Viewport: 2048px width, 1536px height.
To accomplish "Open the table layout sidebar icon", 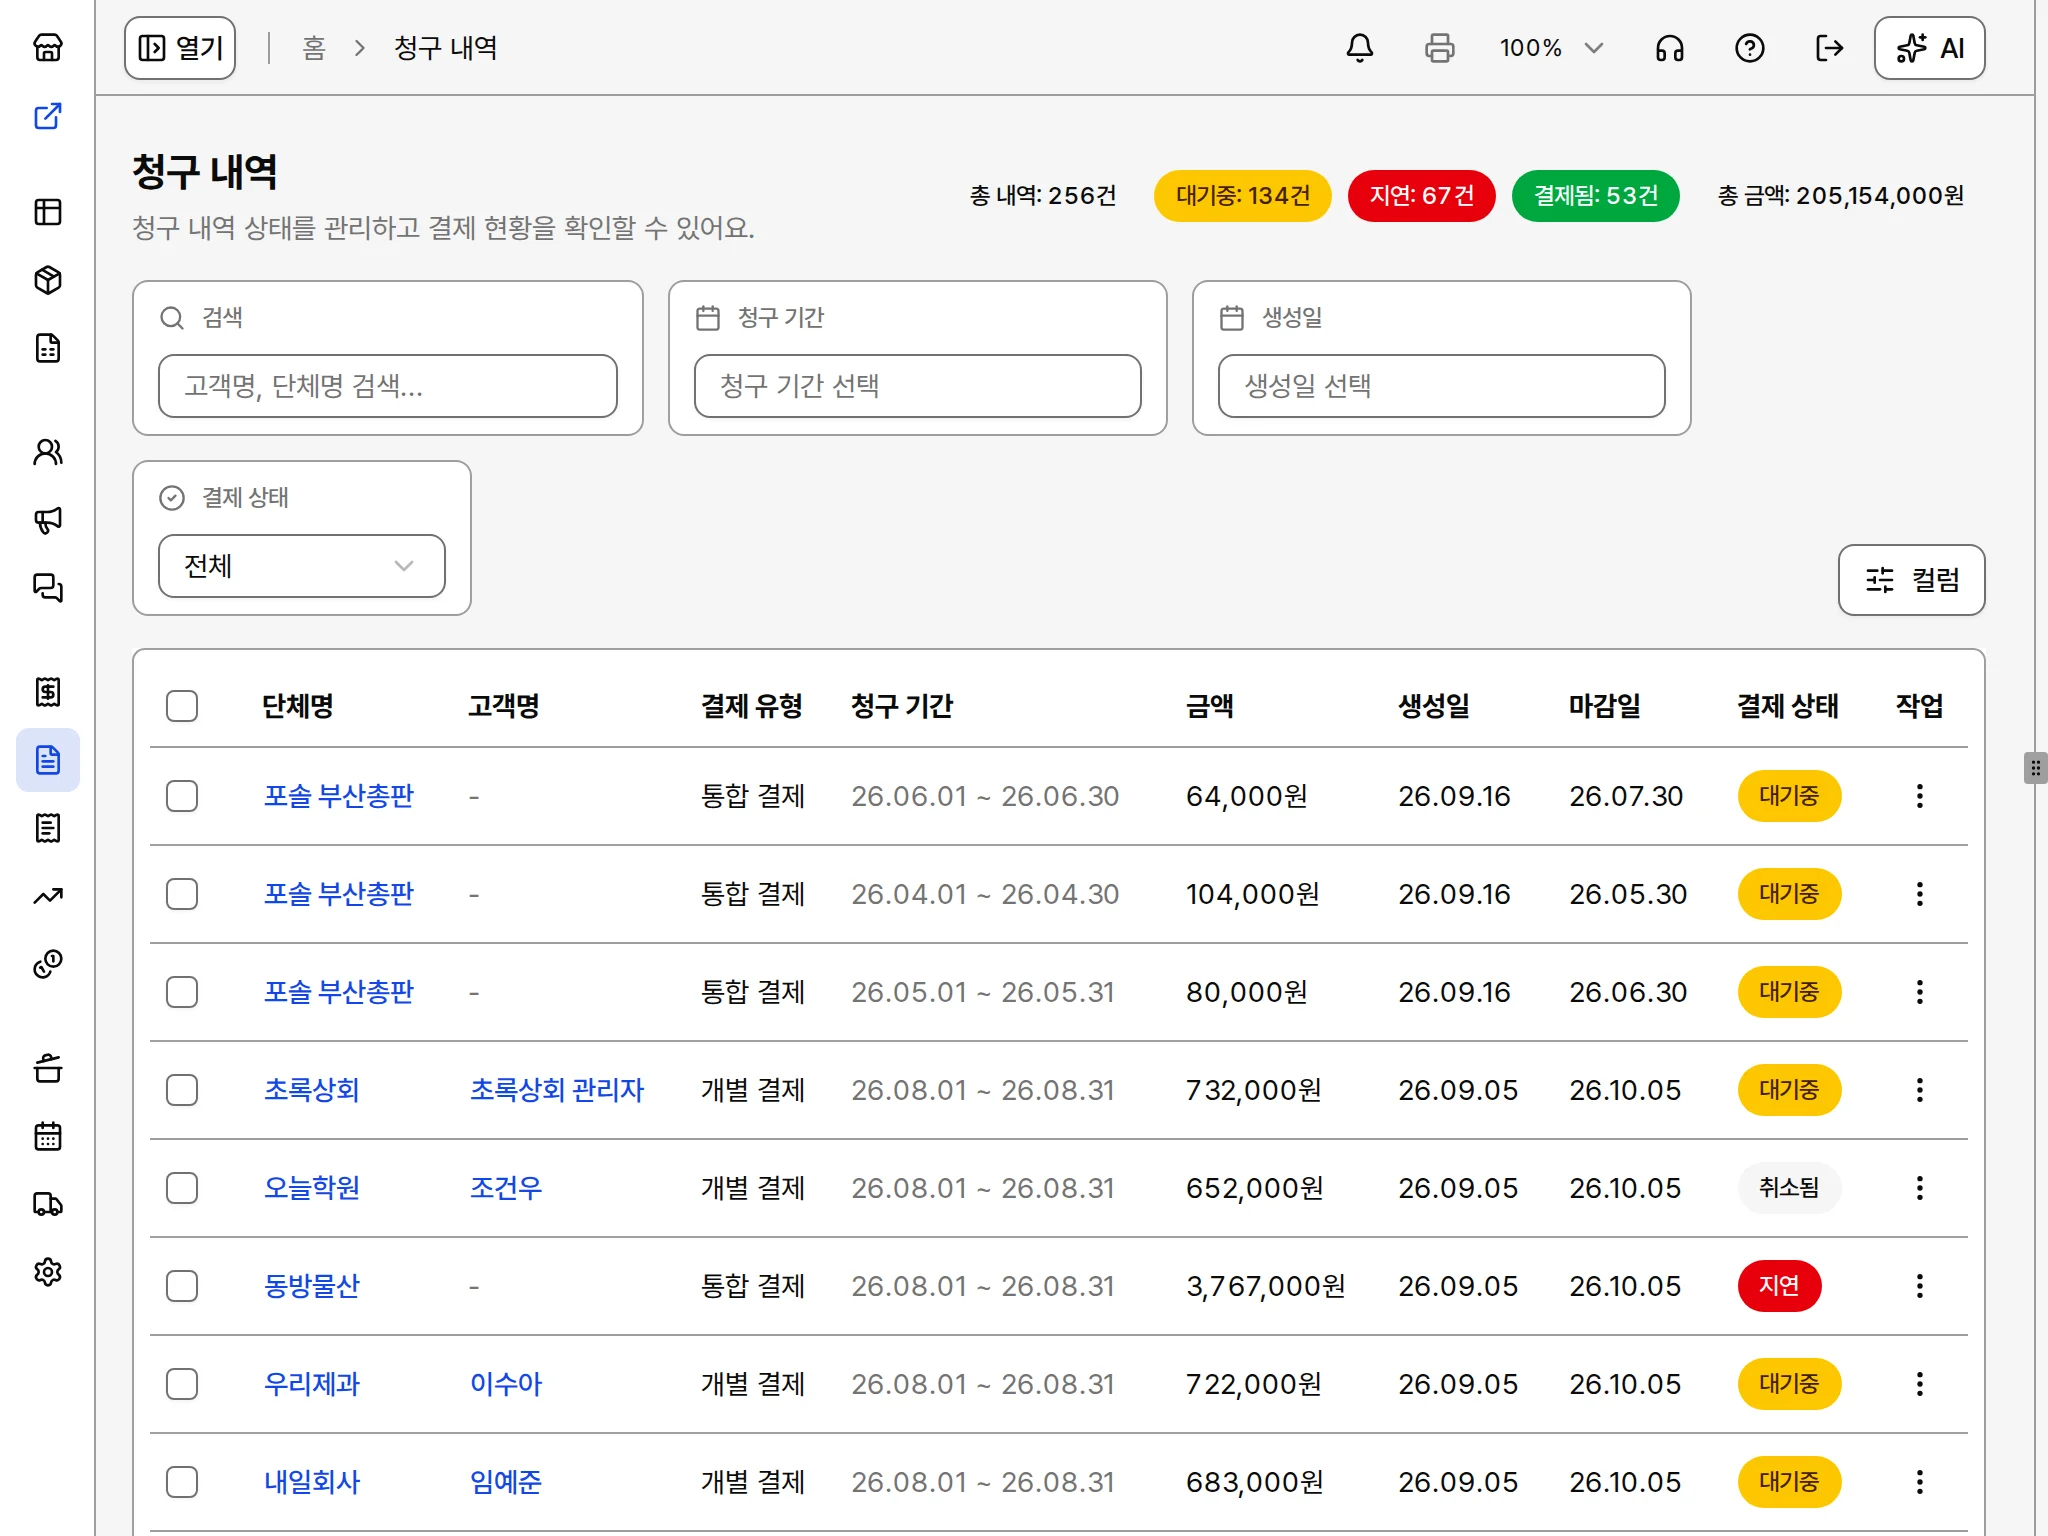I will pyautogui.click(x=48, y=212).
